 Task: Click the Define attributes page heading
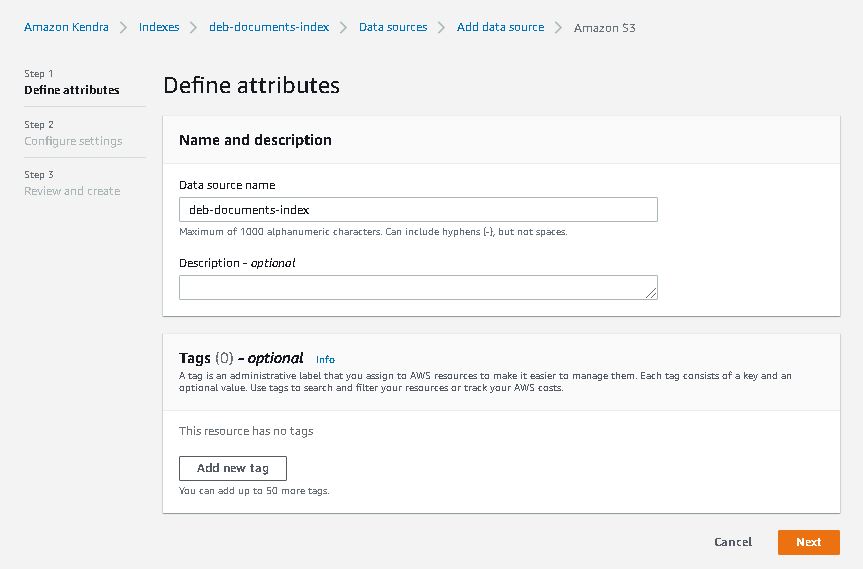(252, 85)
